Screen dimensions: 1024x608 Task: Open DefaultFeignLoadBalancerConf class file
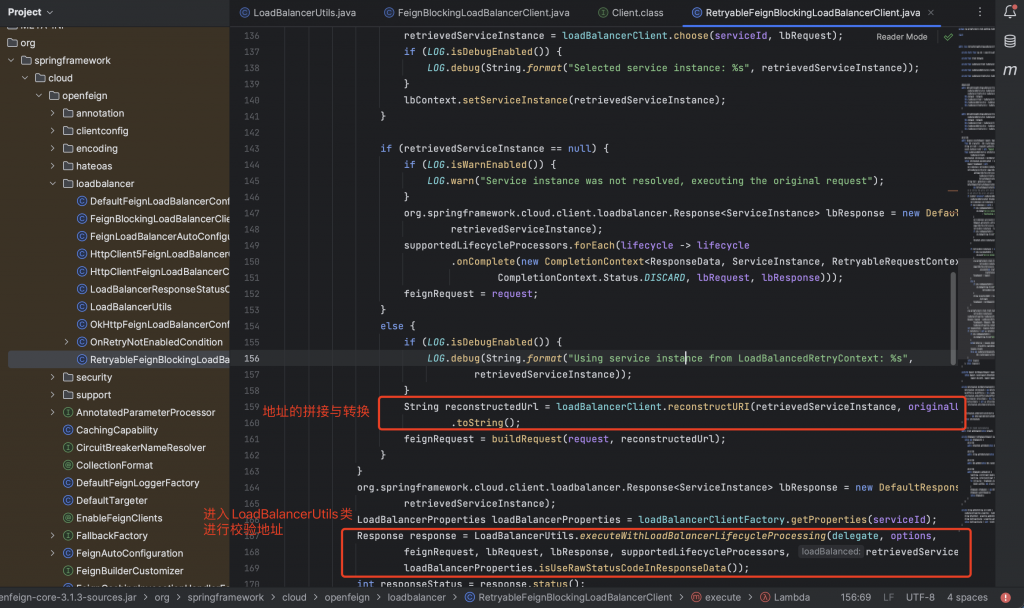[x=153, y=201]
